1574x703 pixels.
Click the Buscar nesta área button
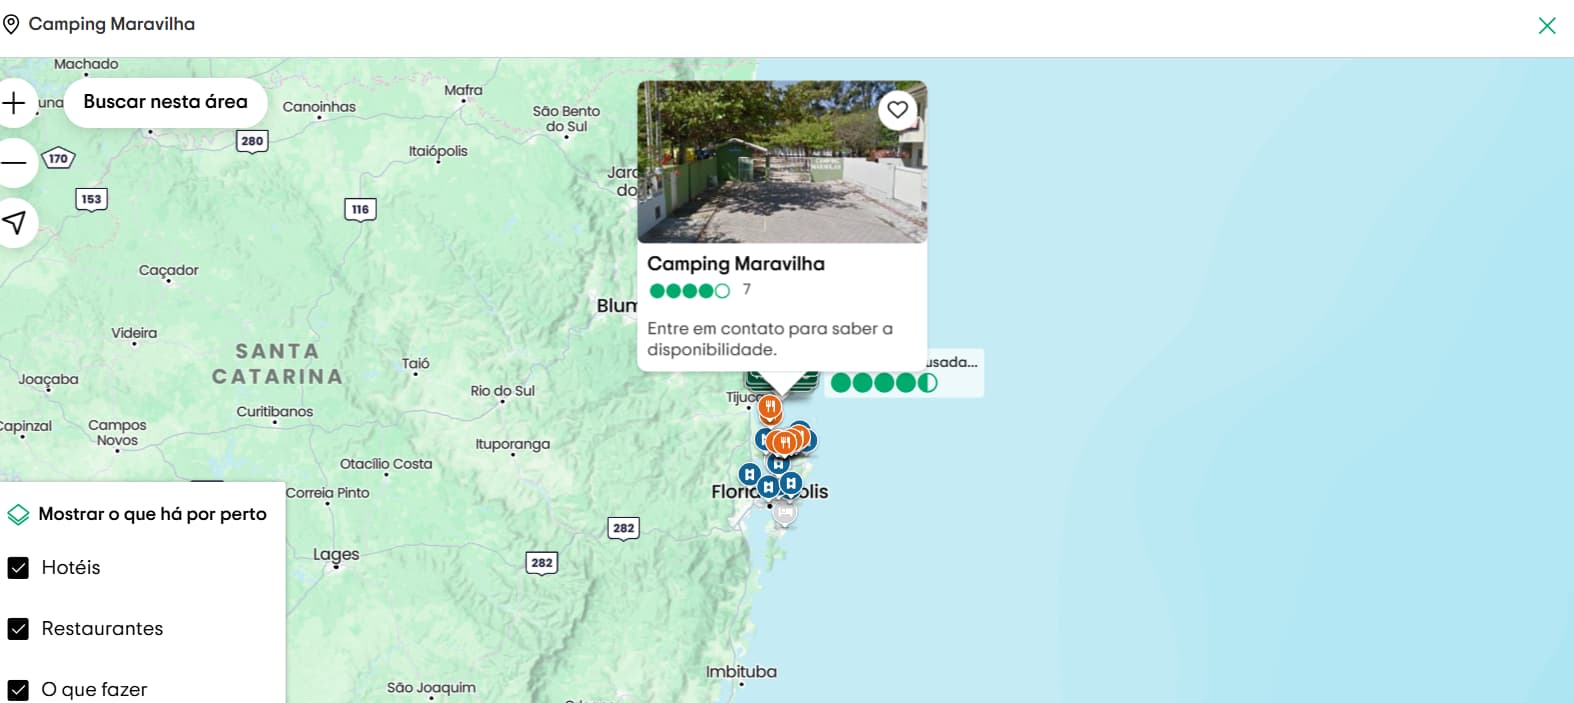coord(165,102)
